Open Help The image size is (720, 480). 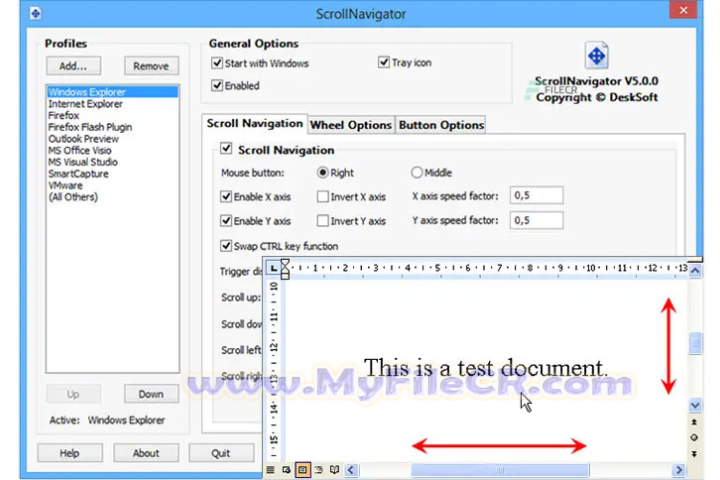pos(70,453)
